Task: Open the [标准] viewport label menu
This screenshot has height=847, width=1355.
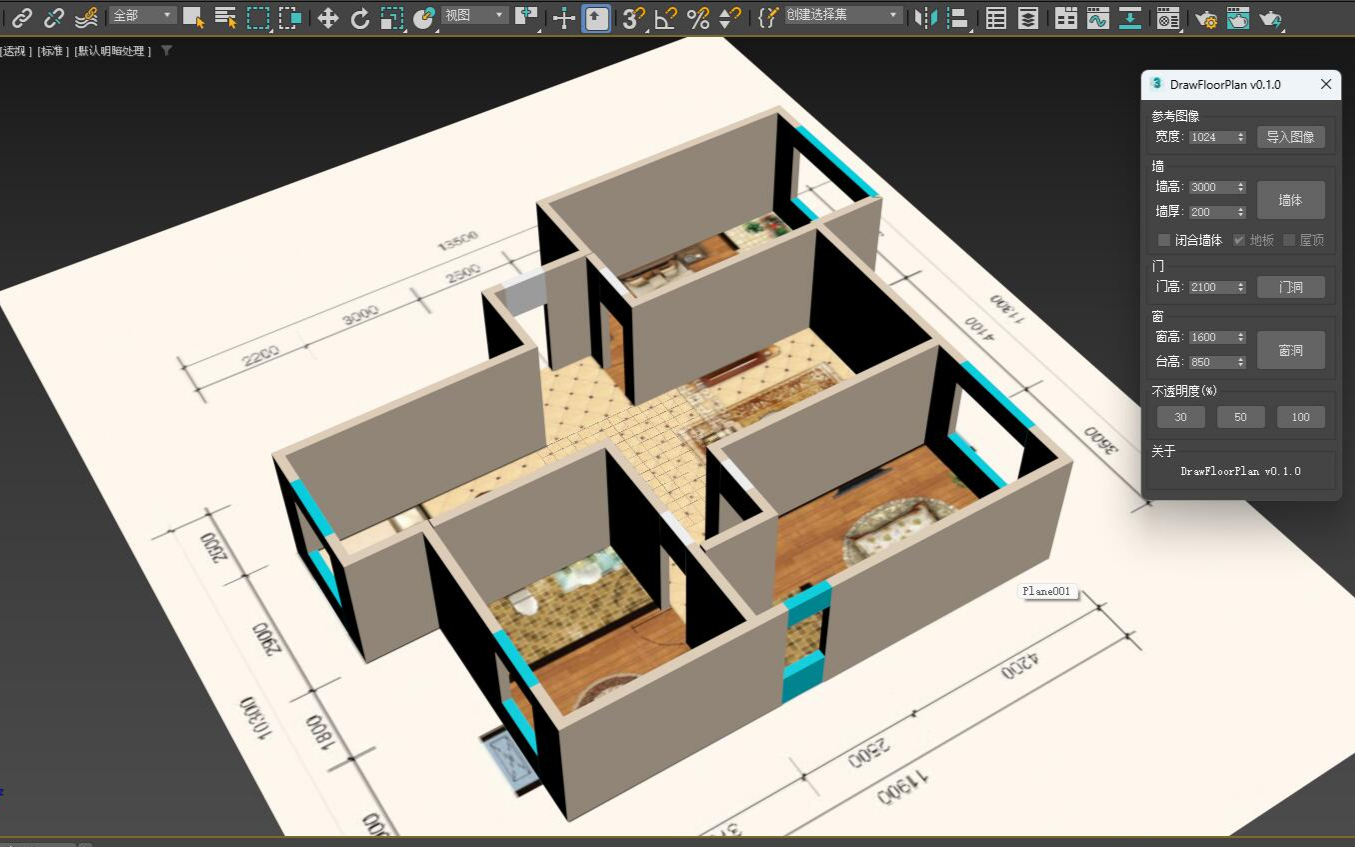Action: pos(54,51)
